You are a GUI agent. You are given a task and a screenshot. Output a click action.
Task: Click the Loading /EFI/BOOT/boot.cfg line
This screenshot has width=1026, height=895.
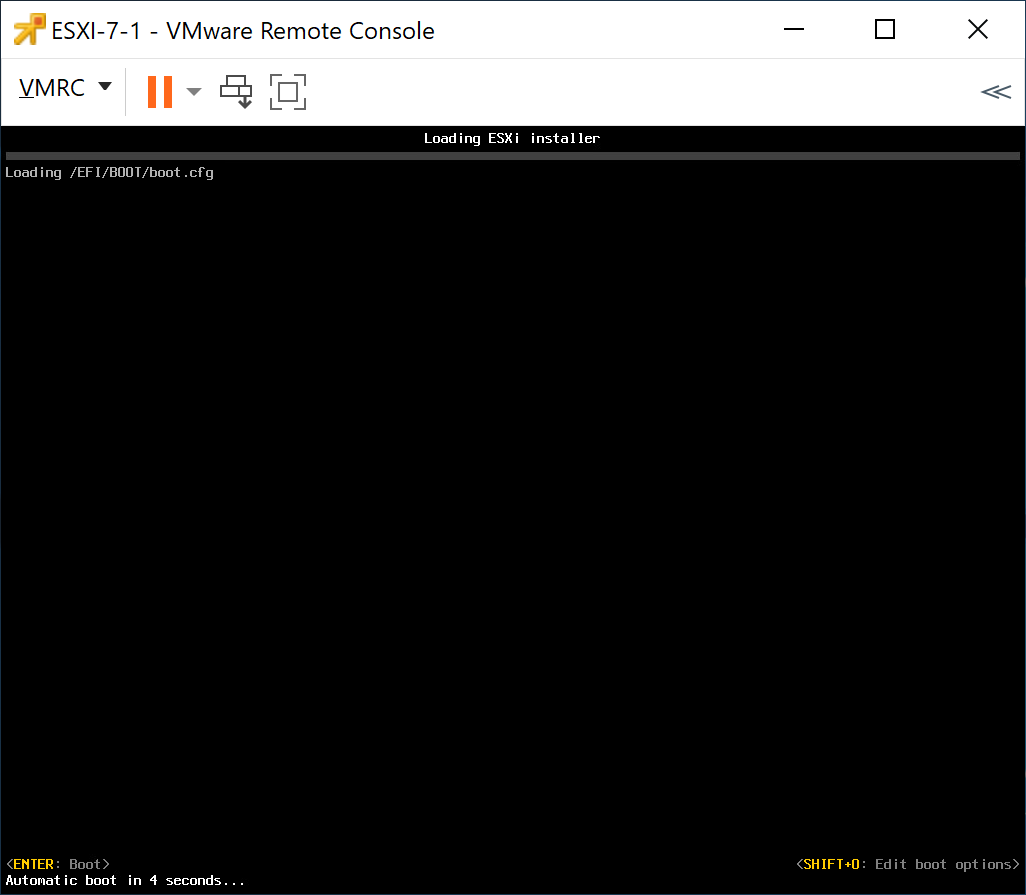point(110,172)
